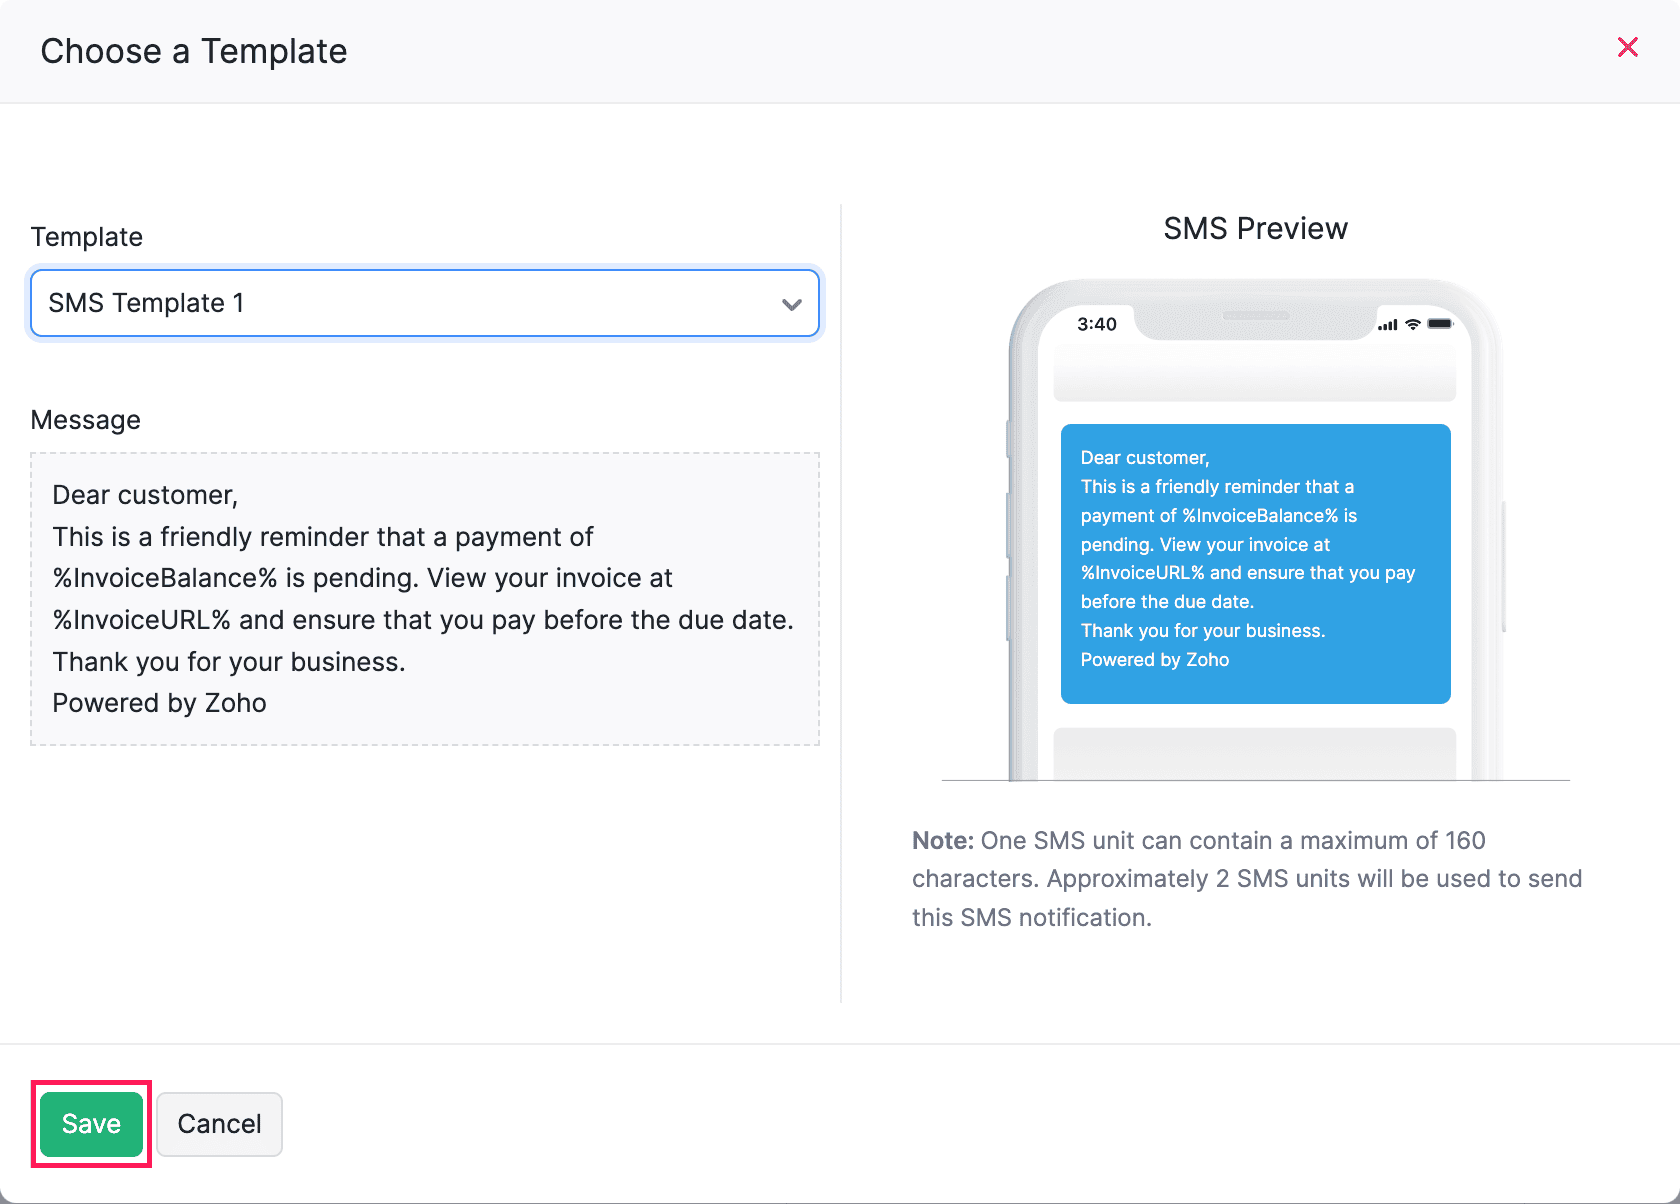Viewport: 1680px width, 1204px height.
Task: Click the Wi-Fi icon in phone preview
Action: (1413, 324)
